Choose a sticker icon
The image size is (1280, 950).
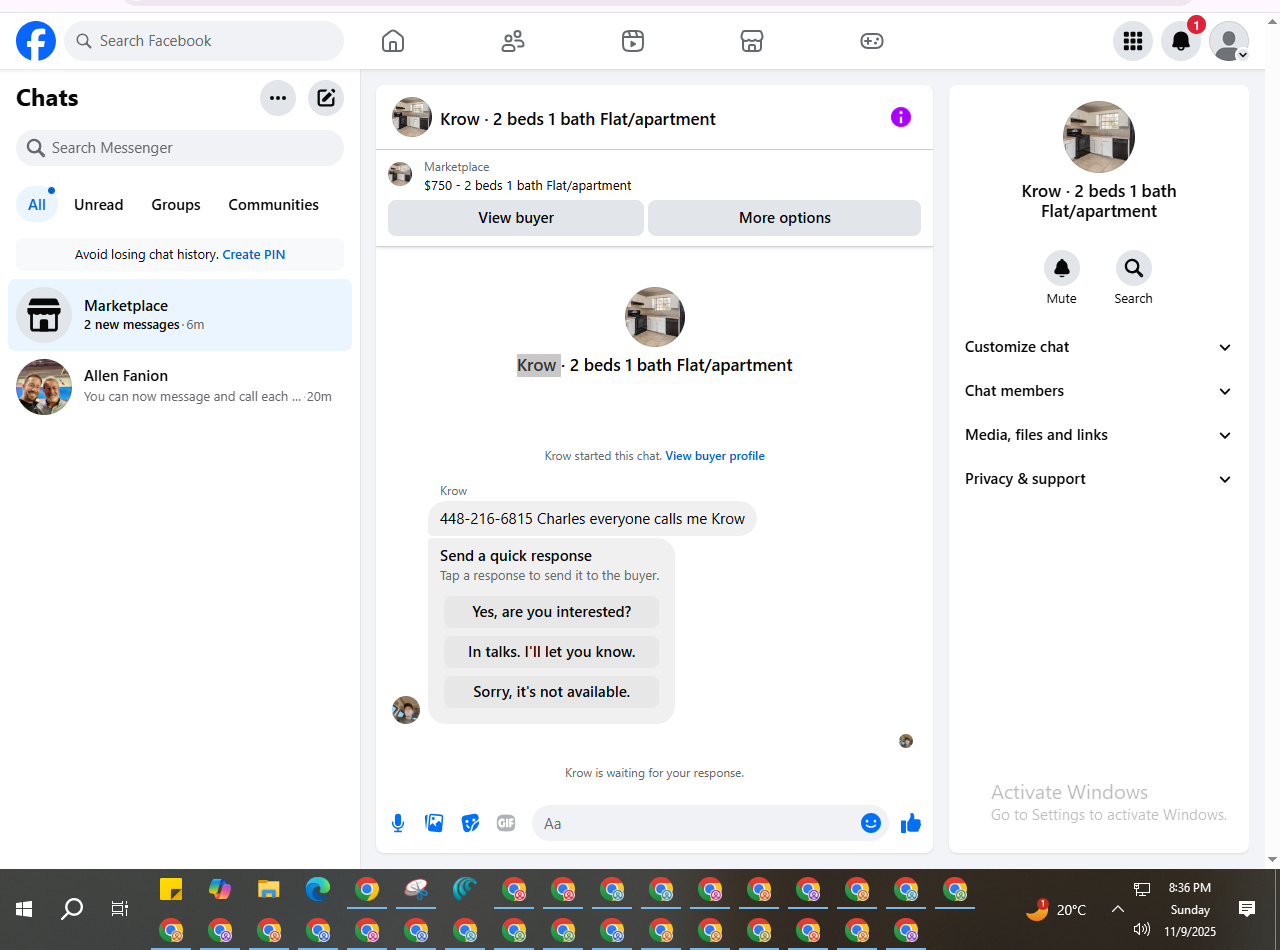[470, 823]
